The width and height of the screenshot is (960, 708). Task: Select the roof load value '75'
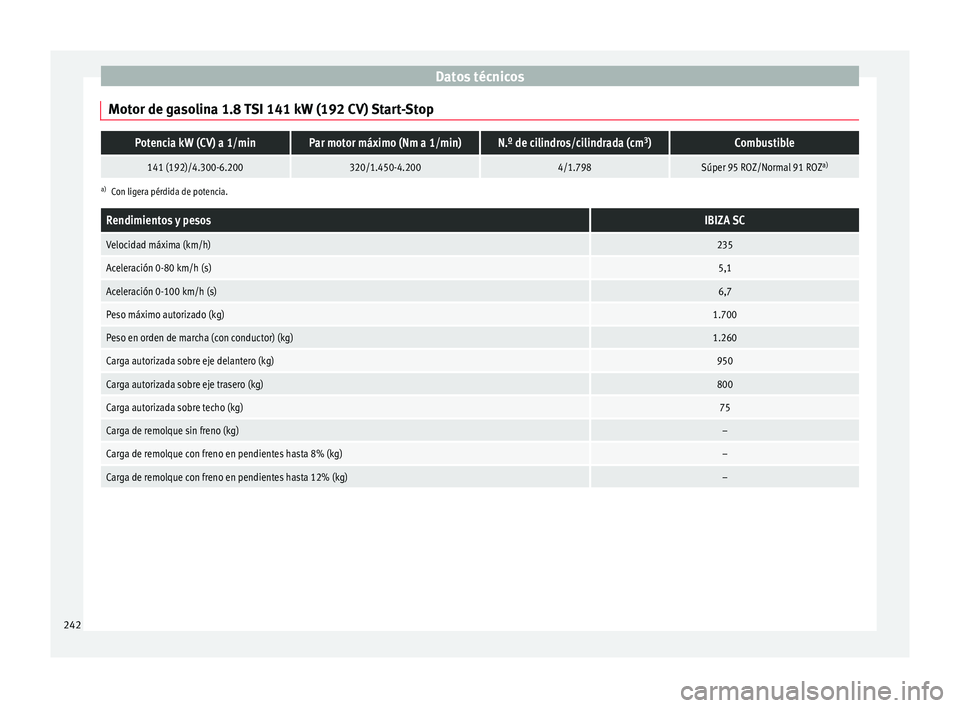(x=724, y=408)
